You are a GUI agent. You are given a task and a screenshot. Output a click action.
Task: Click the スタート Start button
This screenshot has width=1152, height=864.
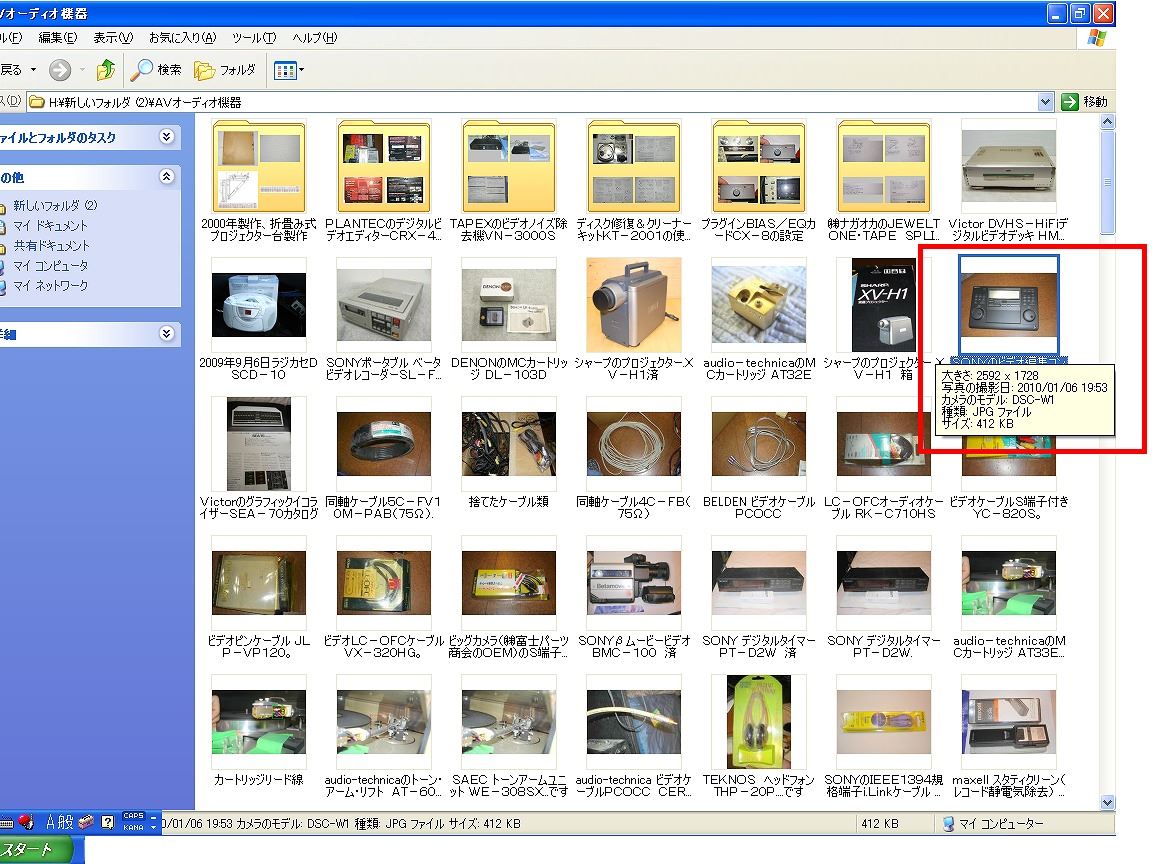pyautogui.click(x=37, y=849)
